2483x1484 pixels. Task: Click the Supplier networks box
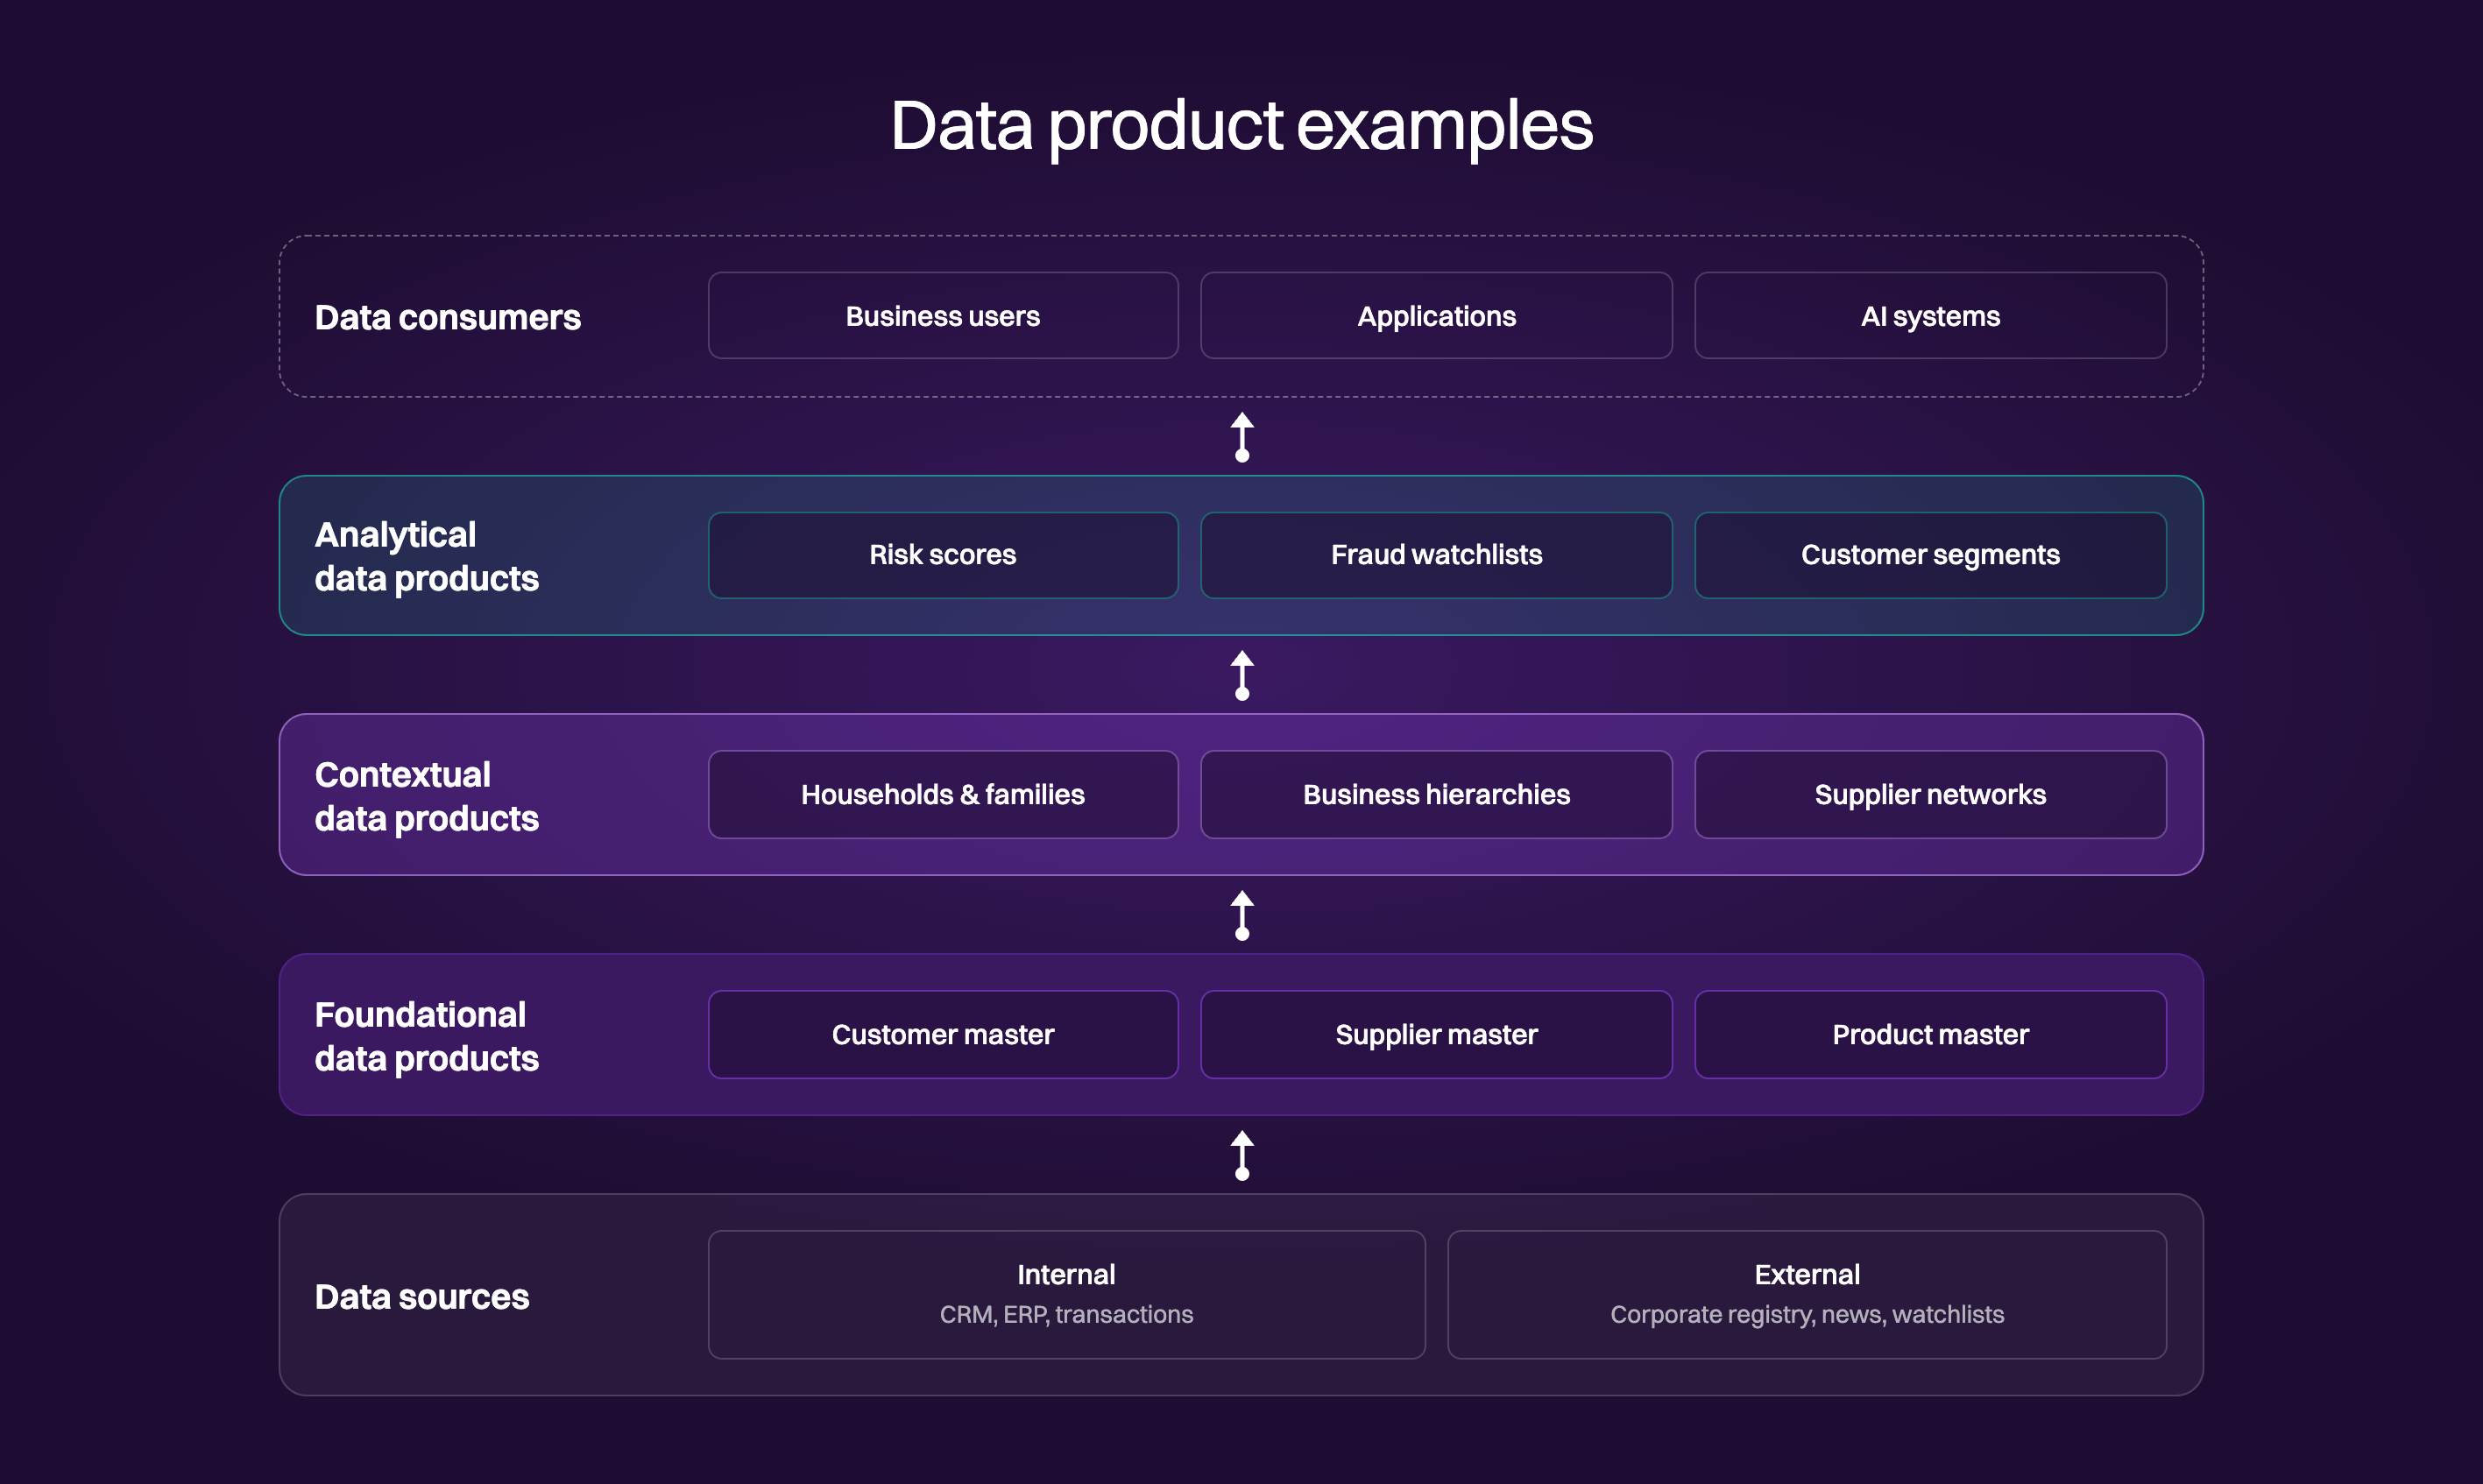pos(1930,795)
